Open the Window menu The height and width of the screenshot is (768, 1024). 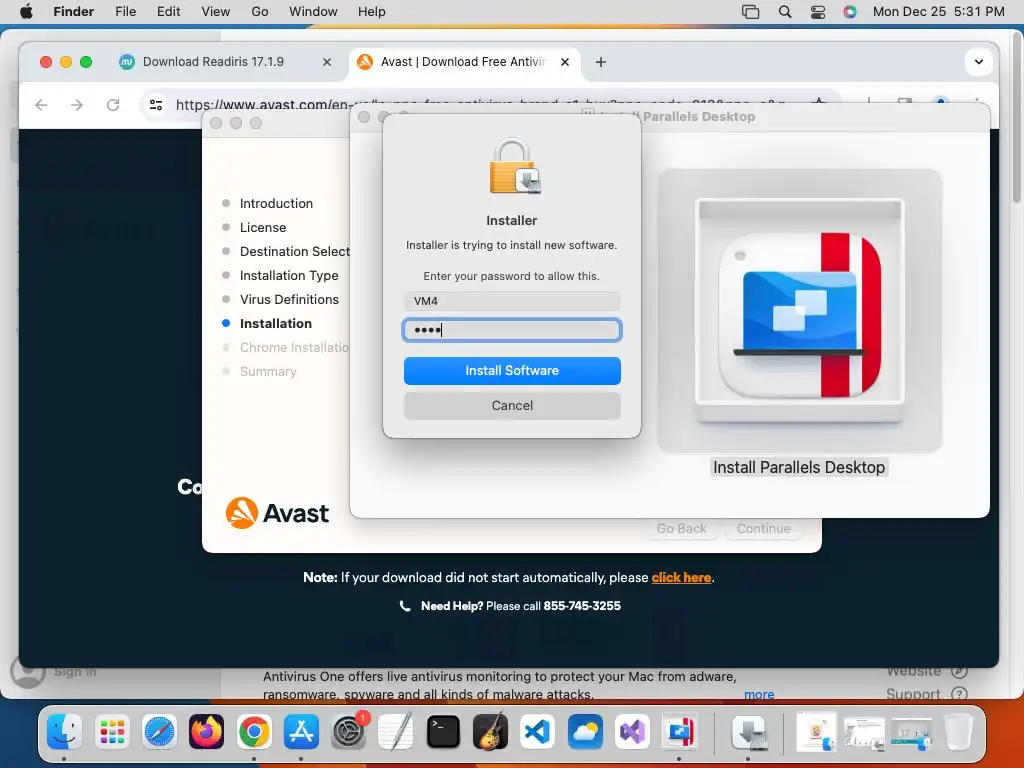[x=313, y=11]
